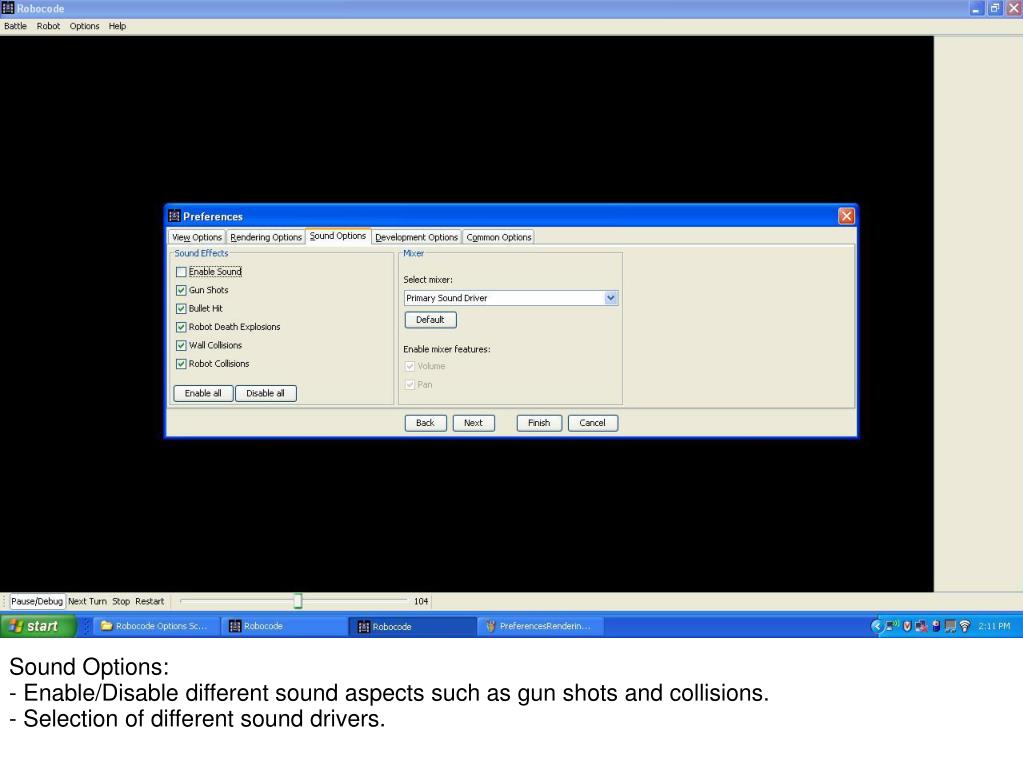Click the taskbar clock showing 2:11 PM
Screen dimensions: 1023x767
click(994, 626)
